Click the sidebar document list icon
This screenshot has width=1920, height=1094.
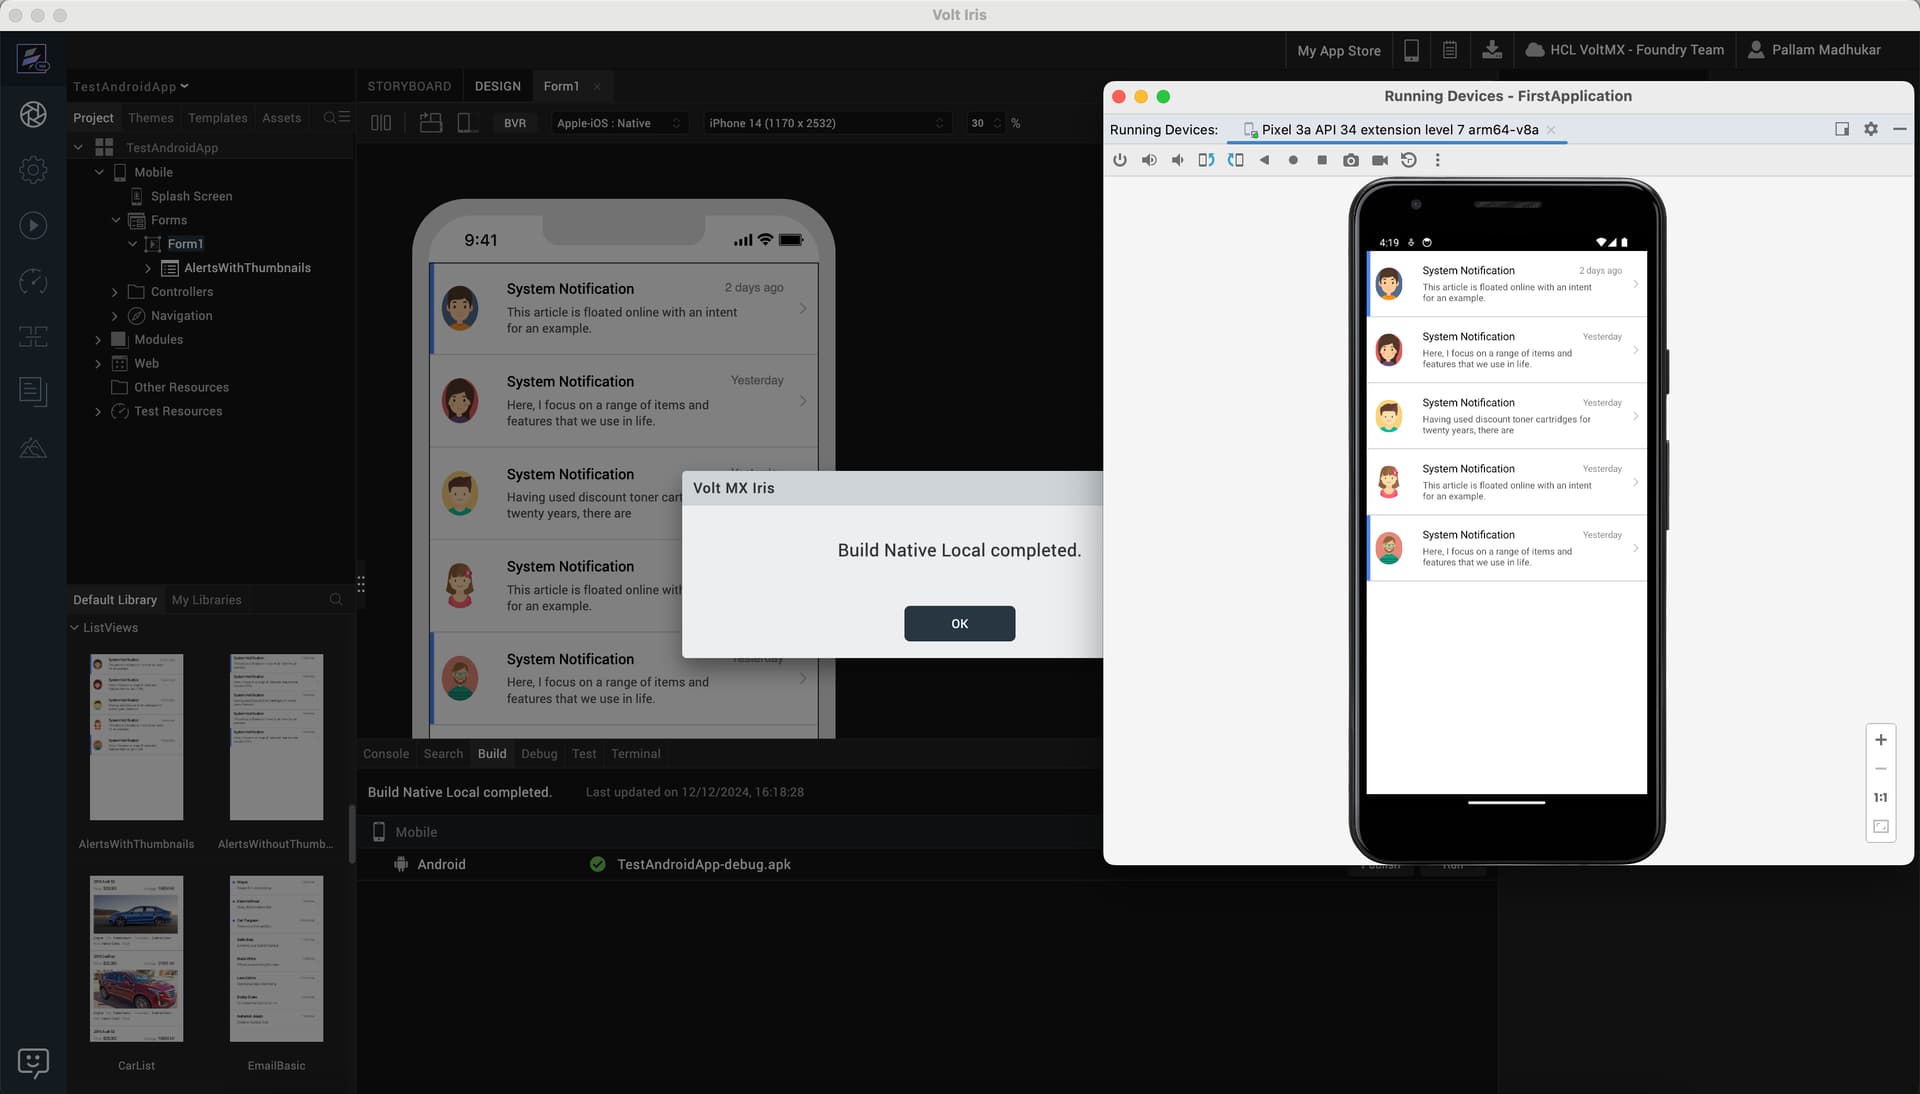pos(33,392)
